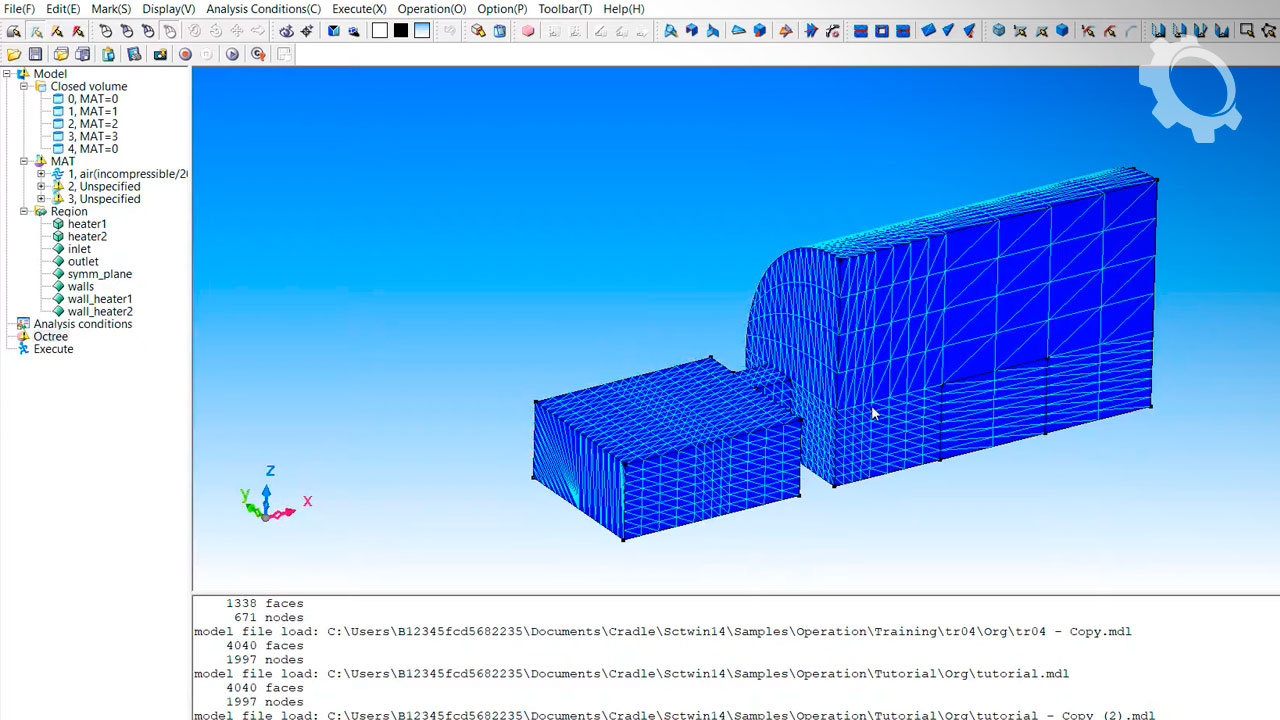Select the outlet region item
This screenshot has width=1280, height=720.
(x=83, y=262)
